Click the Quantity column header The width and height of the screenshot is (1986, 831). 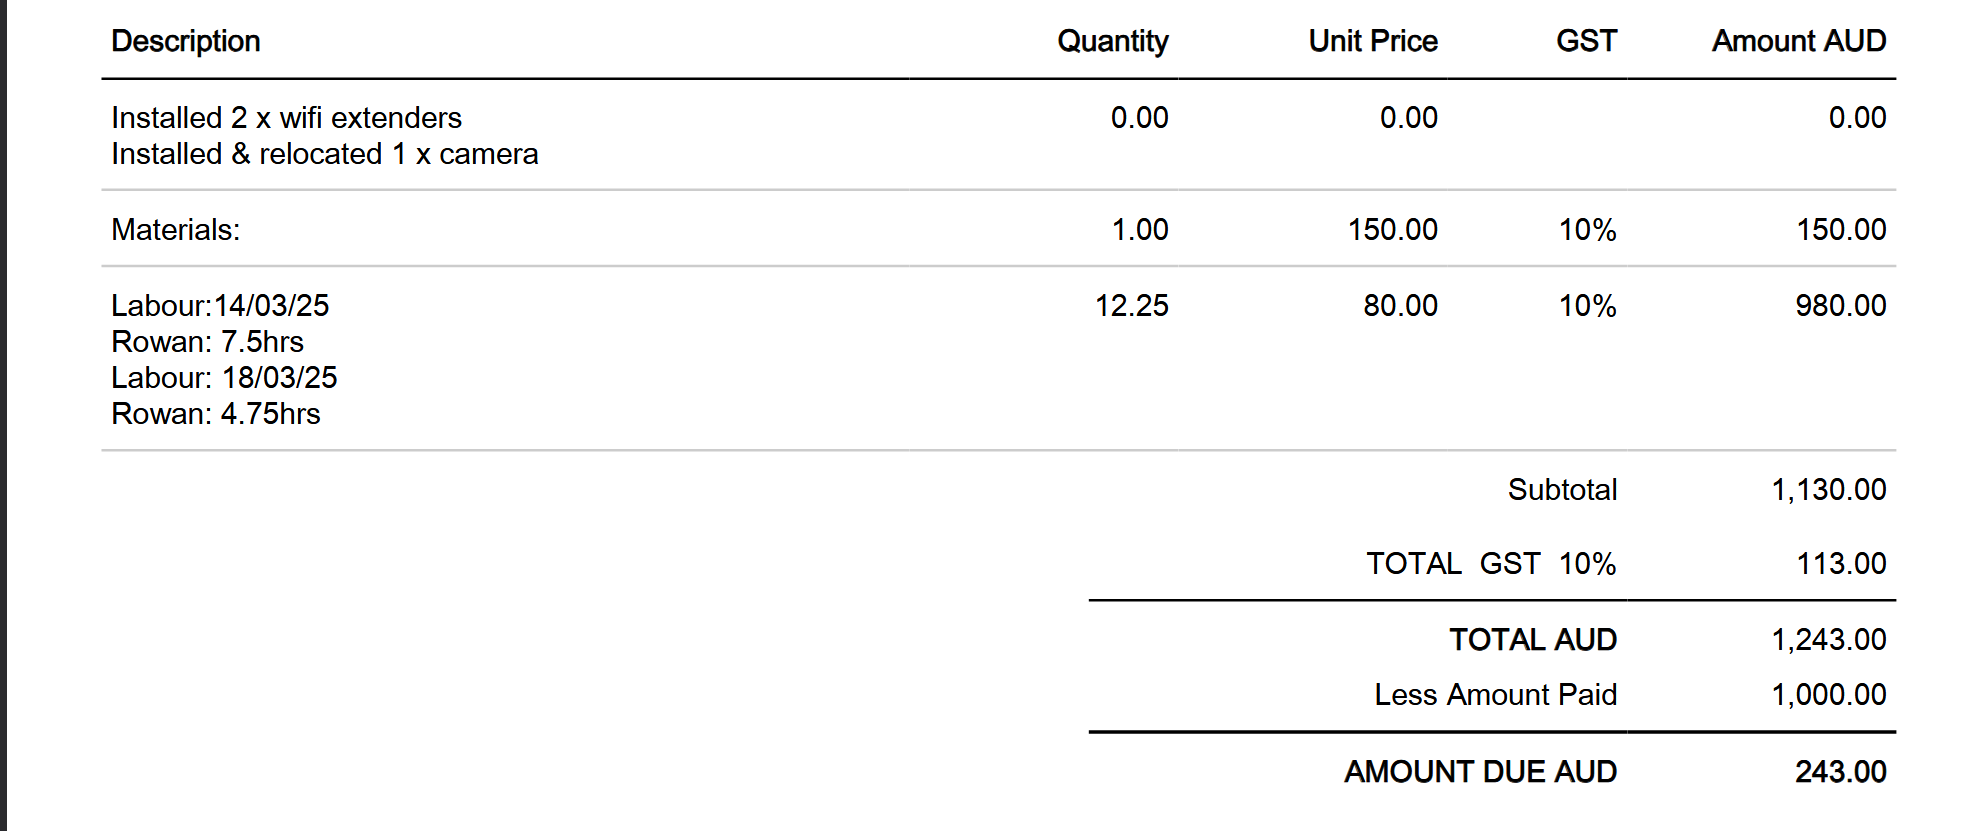[1112, 41]
